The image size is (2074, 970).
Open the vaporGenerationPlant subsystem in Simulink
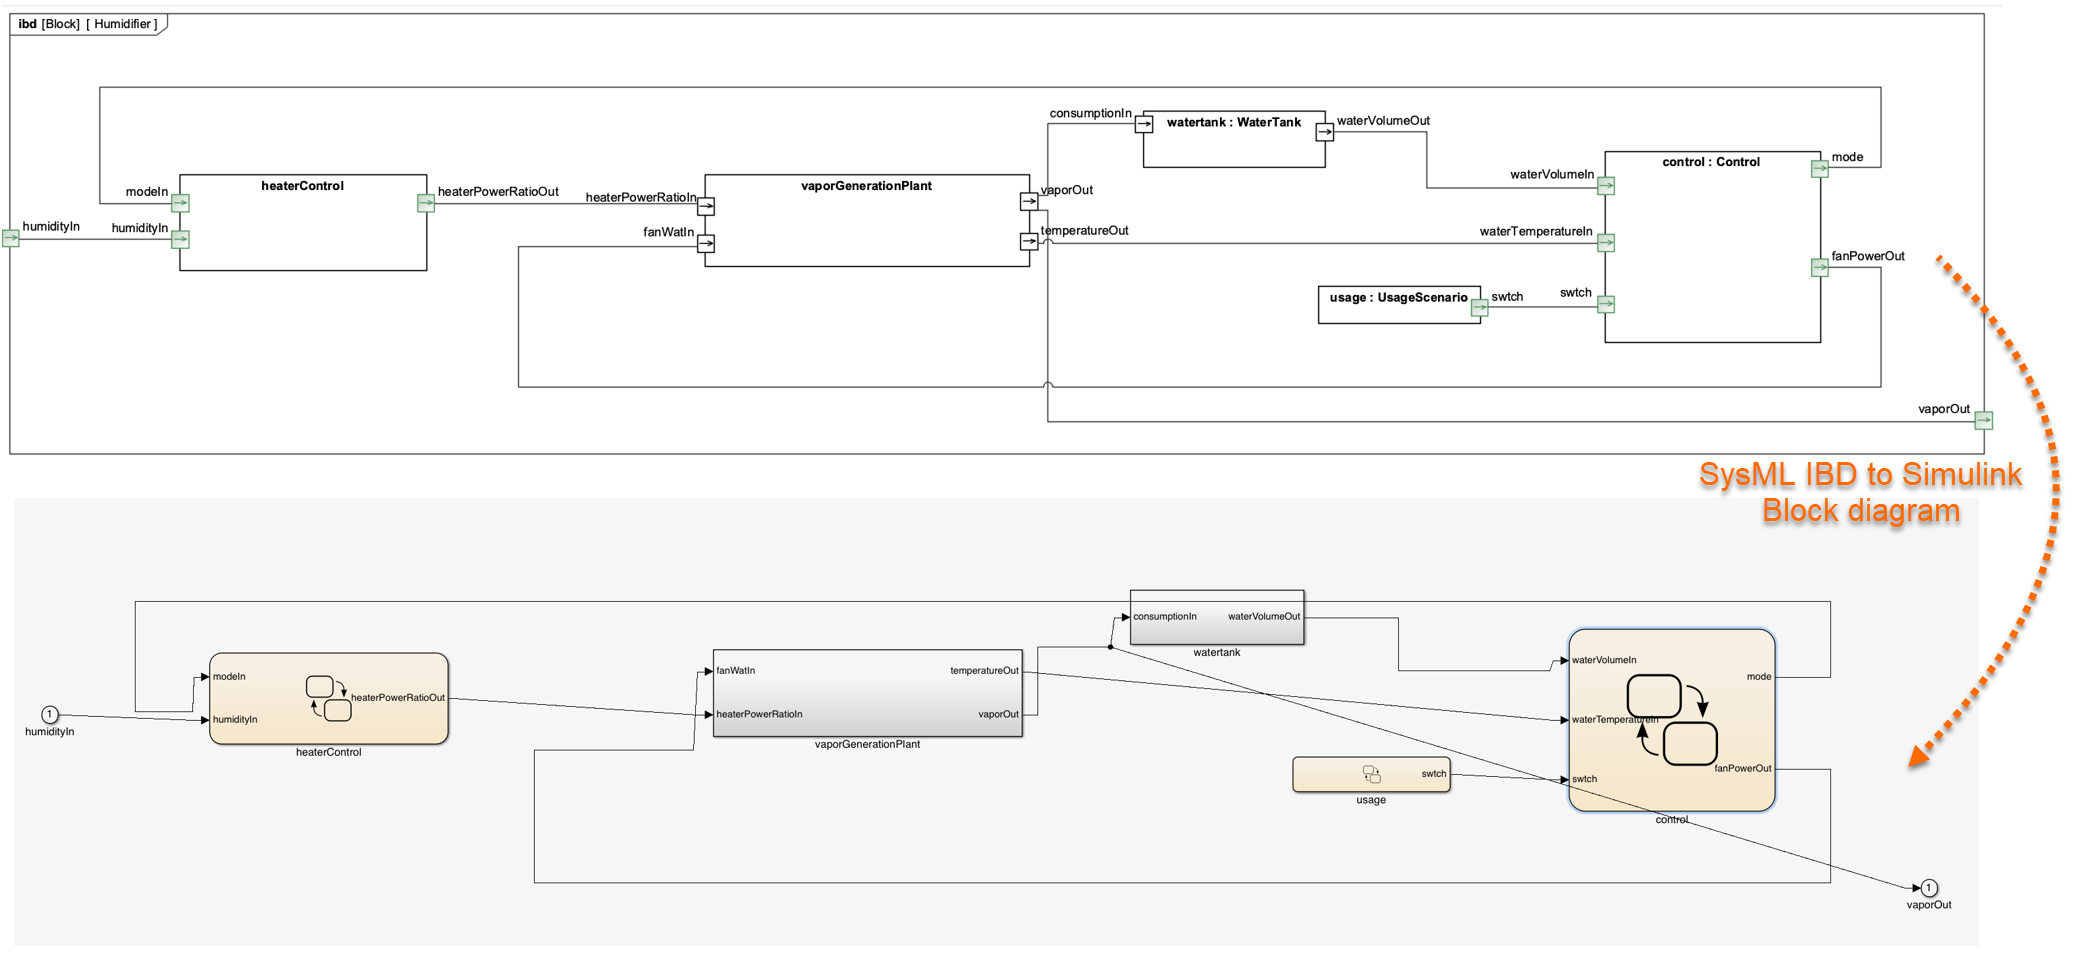868,693
